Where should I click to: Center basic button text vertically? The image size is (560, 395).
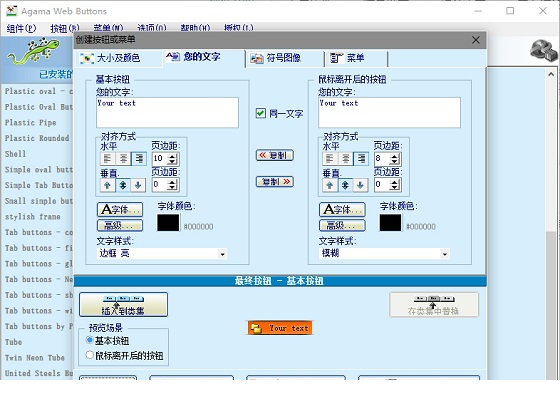point(123,185)
